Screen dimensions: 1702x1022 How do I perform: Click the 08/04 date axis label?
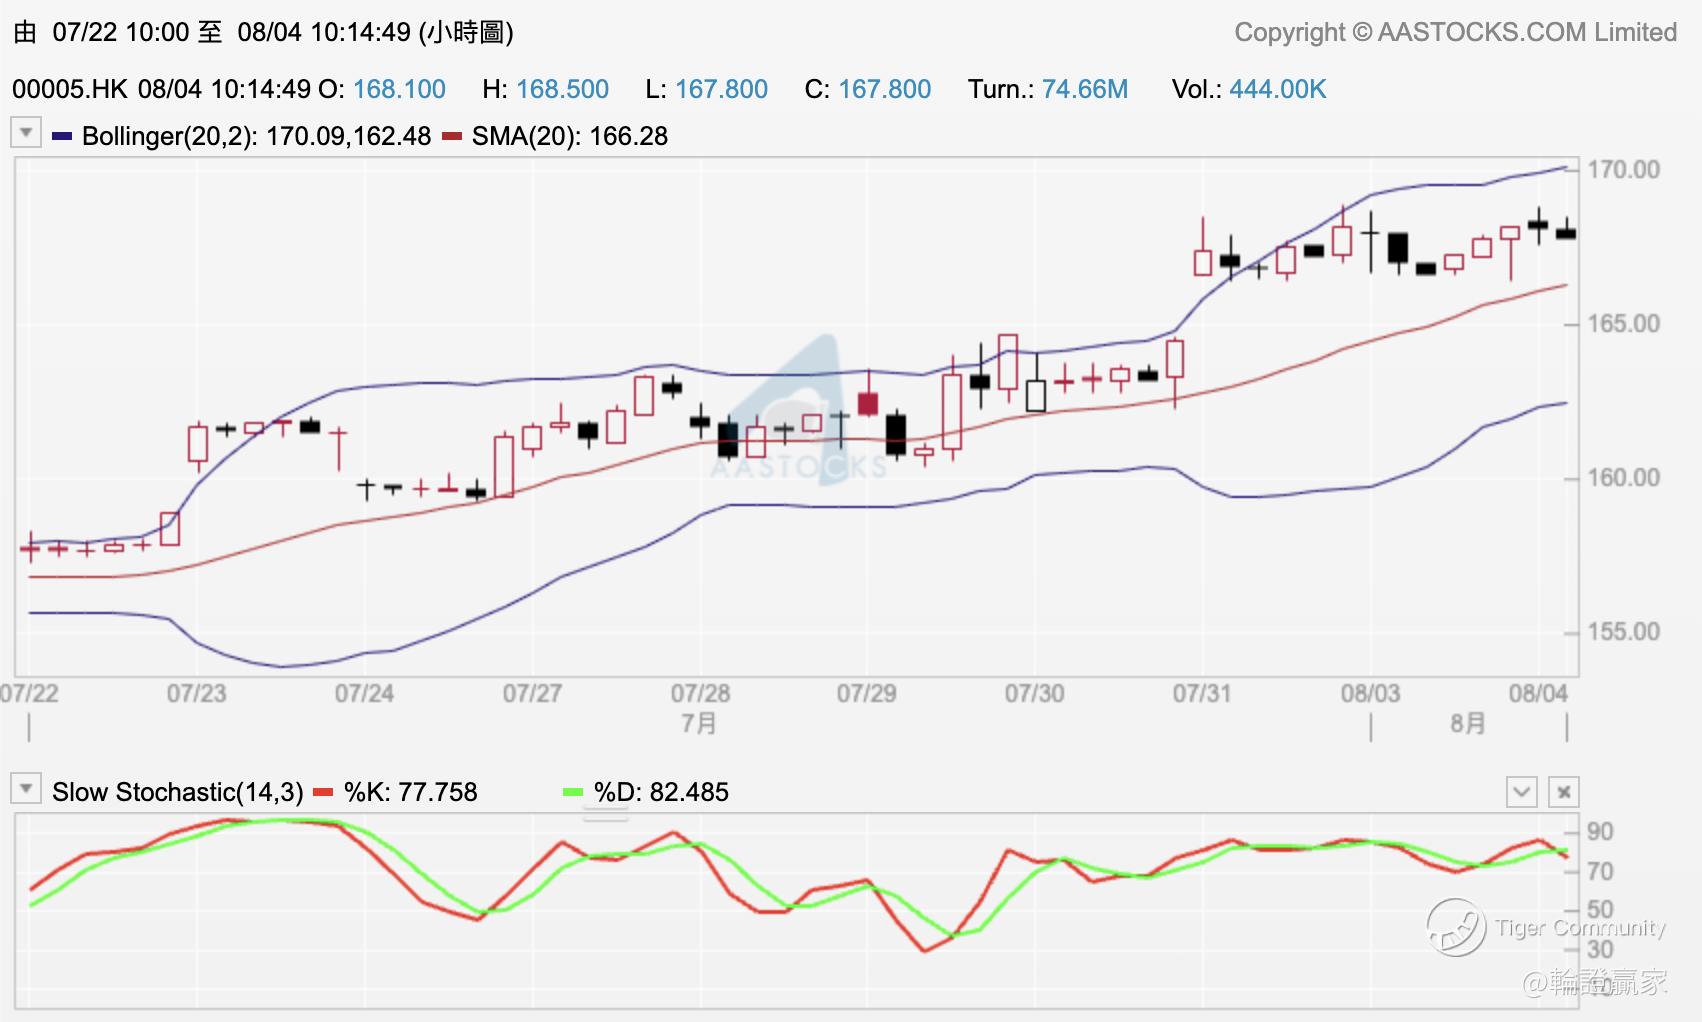(1538, 693)
